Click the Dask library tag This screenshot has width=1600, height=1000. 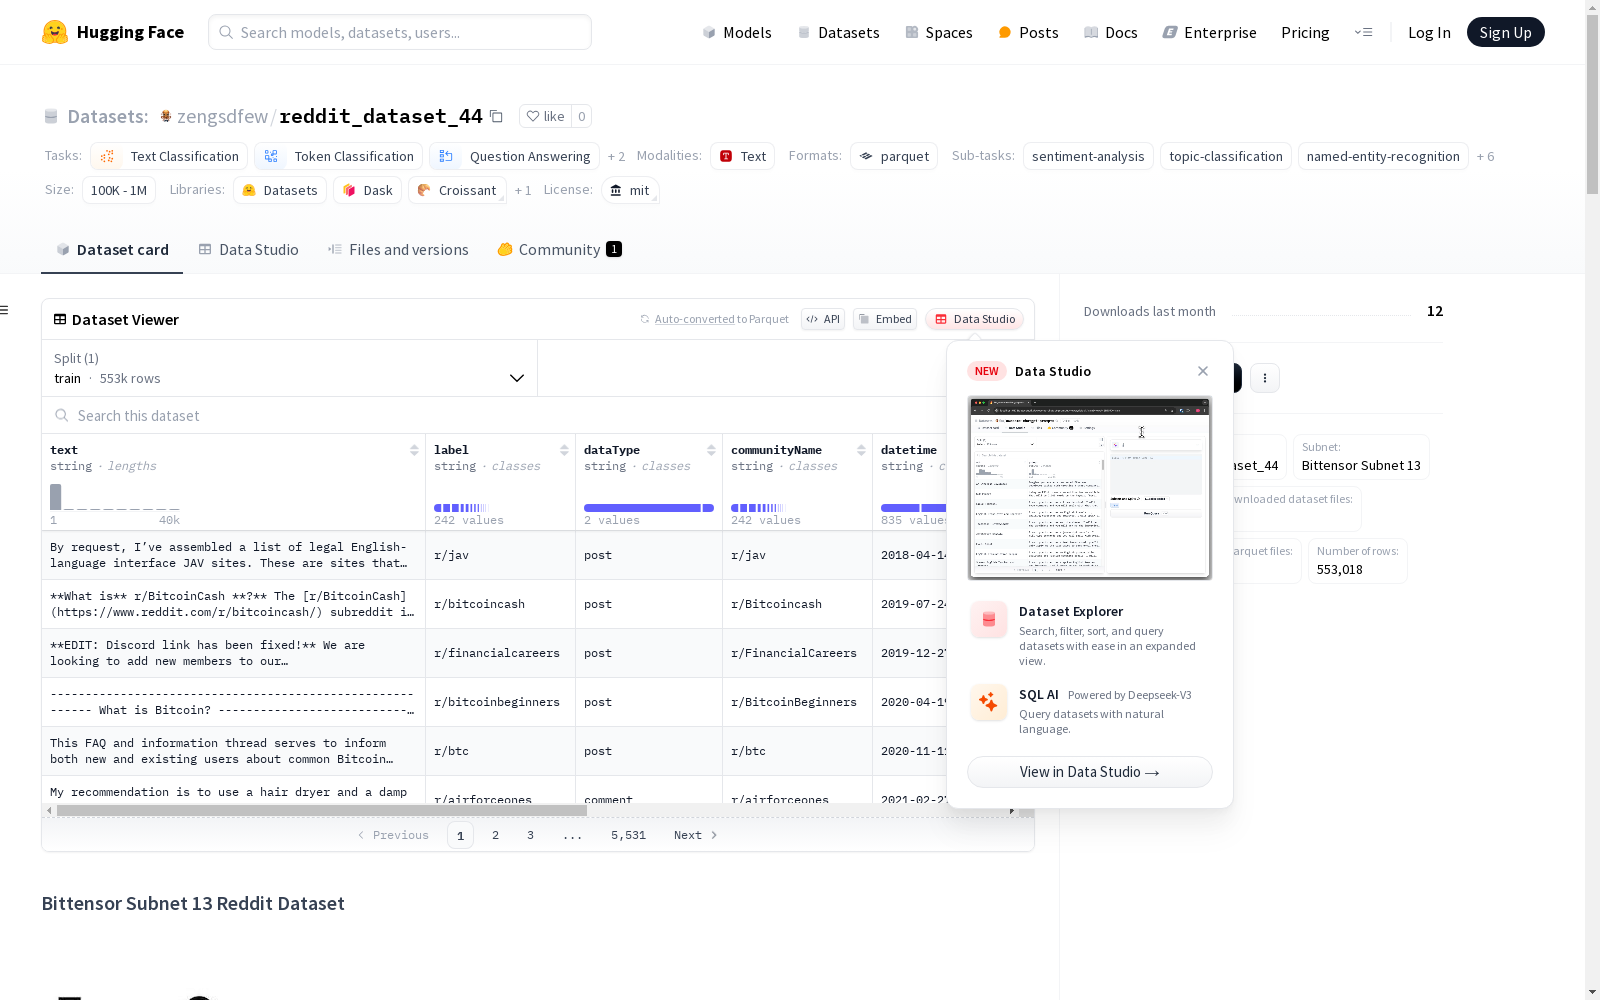coord(367,190)
